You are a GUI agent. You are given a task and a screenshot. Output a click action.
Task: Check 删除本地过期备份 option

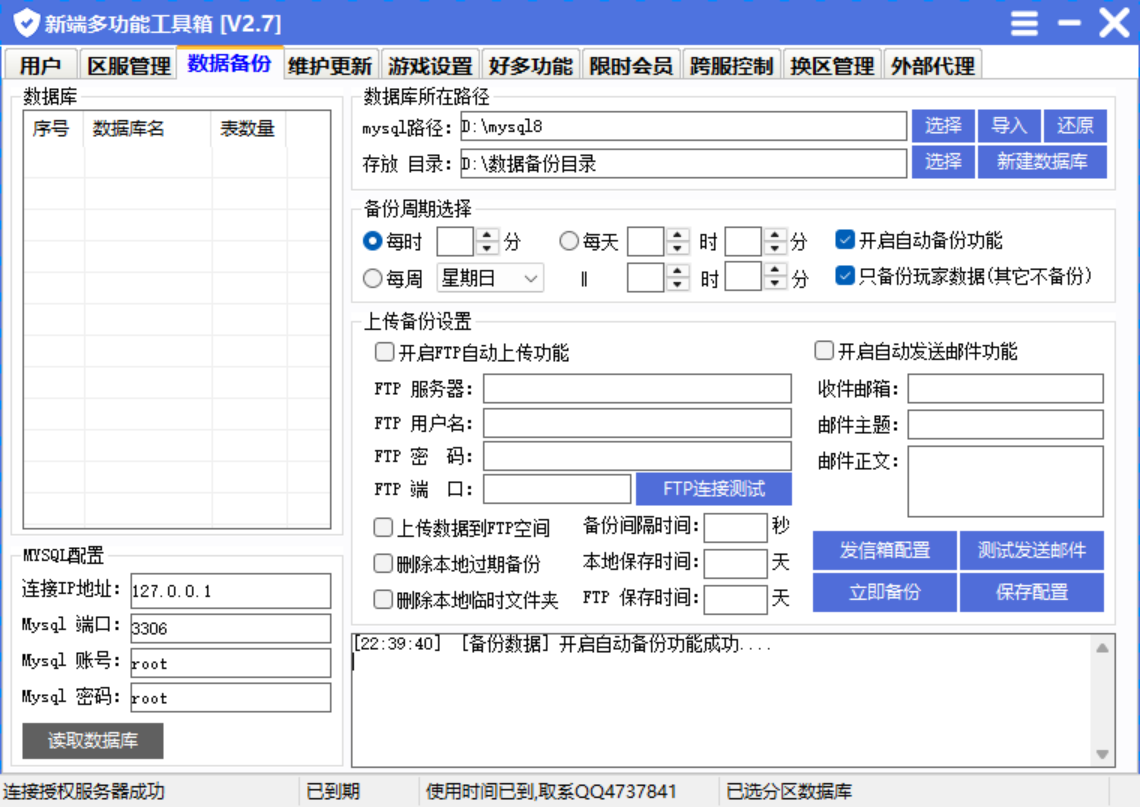tap(383, 563)
